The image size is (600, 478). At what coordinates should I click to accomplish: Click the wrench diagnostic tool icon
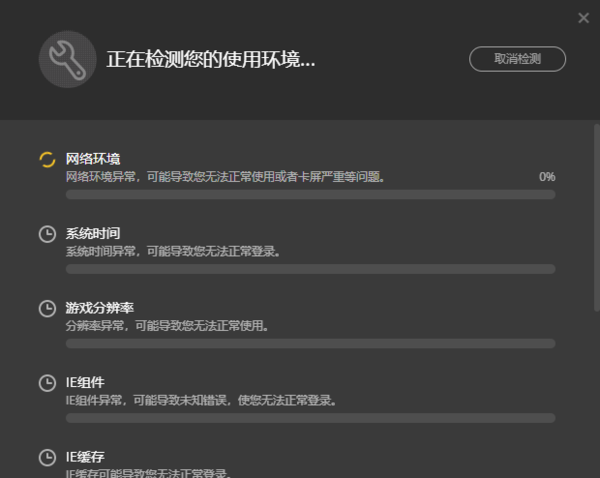[x=67, y=59]
